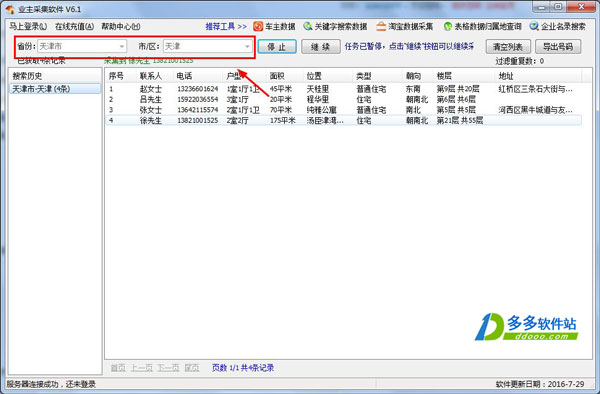Click the 红桥区三条石大街 address cell
Viewport: 600px width, 394px height.
[535, 89]
